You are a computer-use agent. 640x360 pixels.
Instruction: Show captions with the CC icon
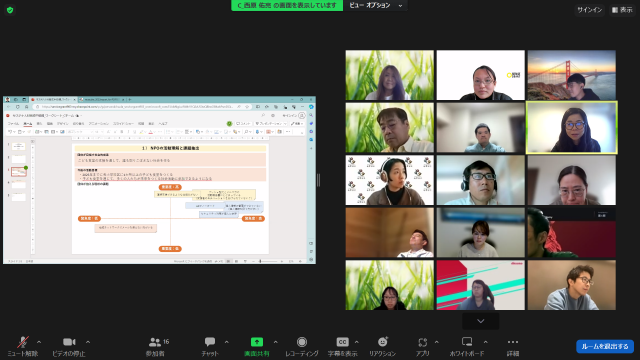point(342,342)
